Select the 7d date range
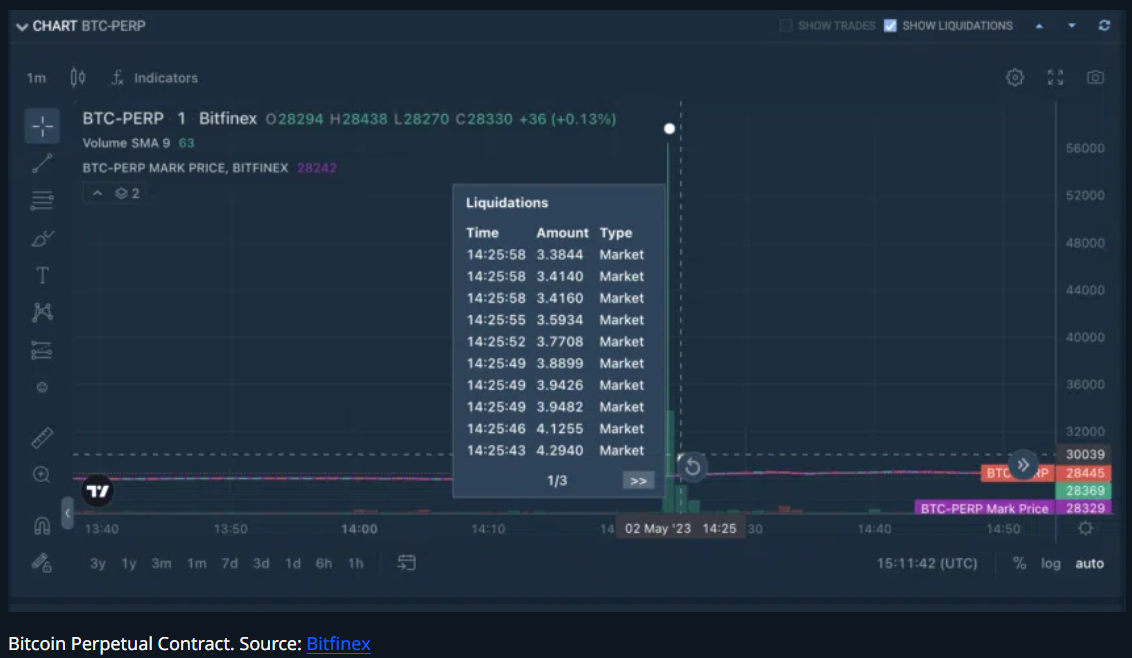The width and height of the screenshot is (1132, 658). [230, 563]
